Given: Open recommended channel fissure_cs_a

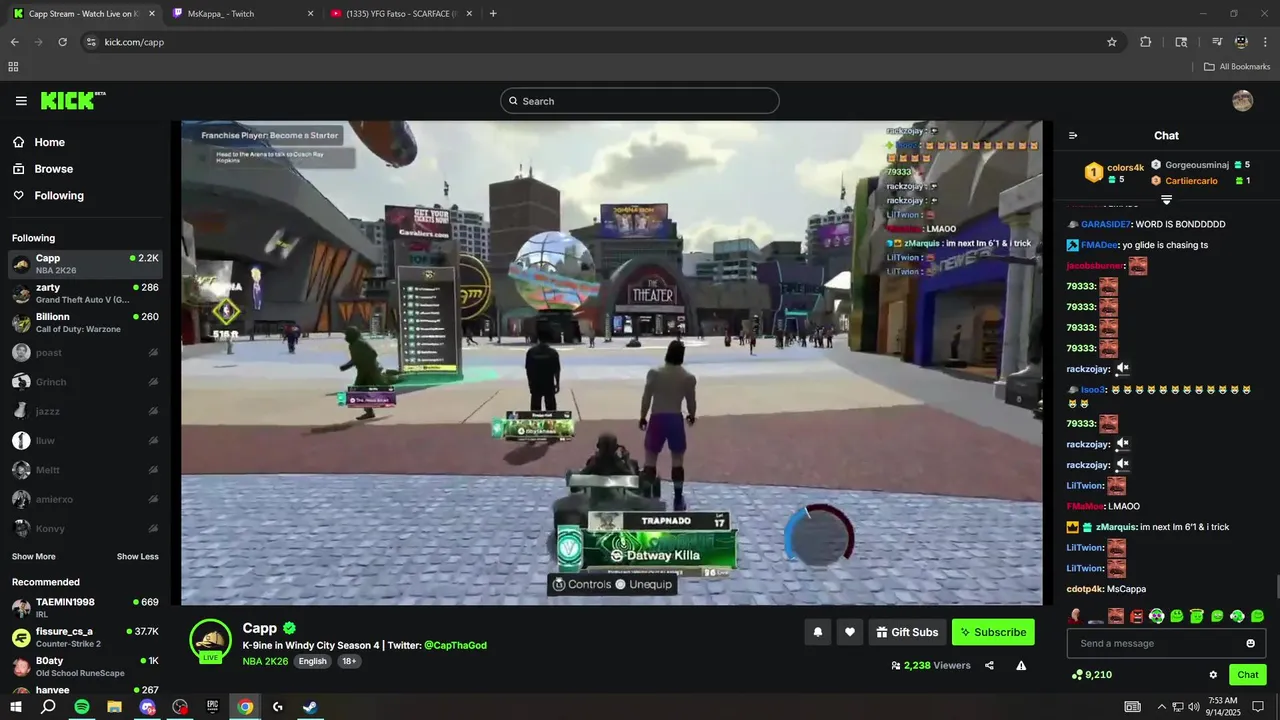Looking at the screenshot, I should (x=85, y=637).
